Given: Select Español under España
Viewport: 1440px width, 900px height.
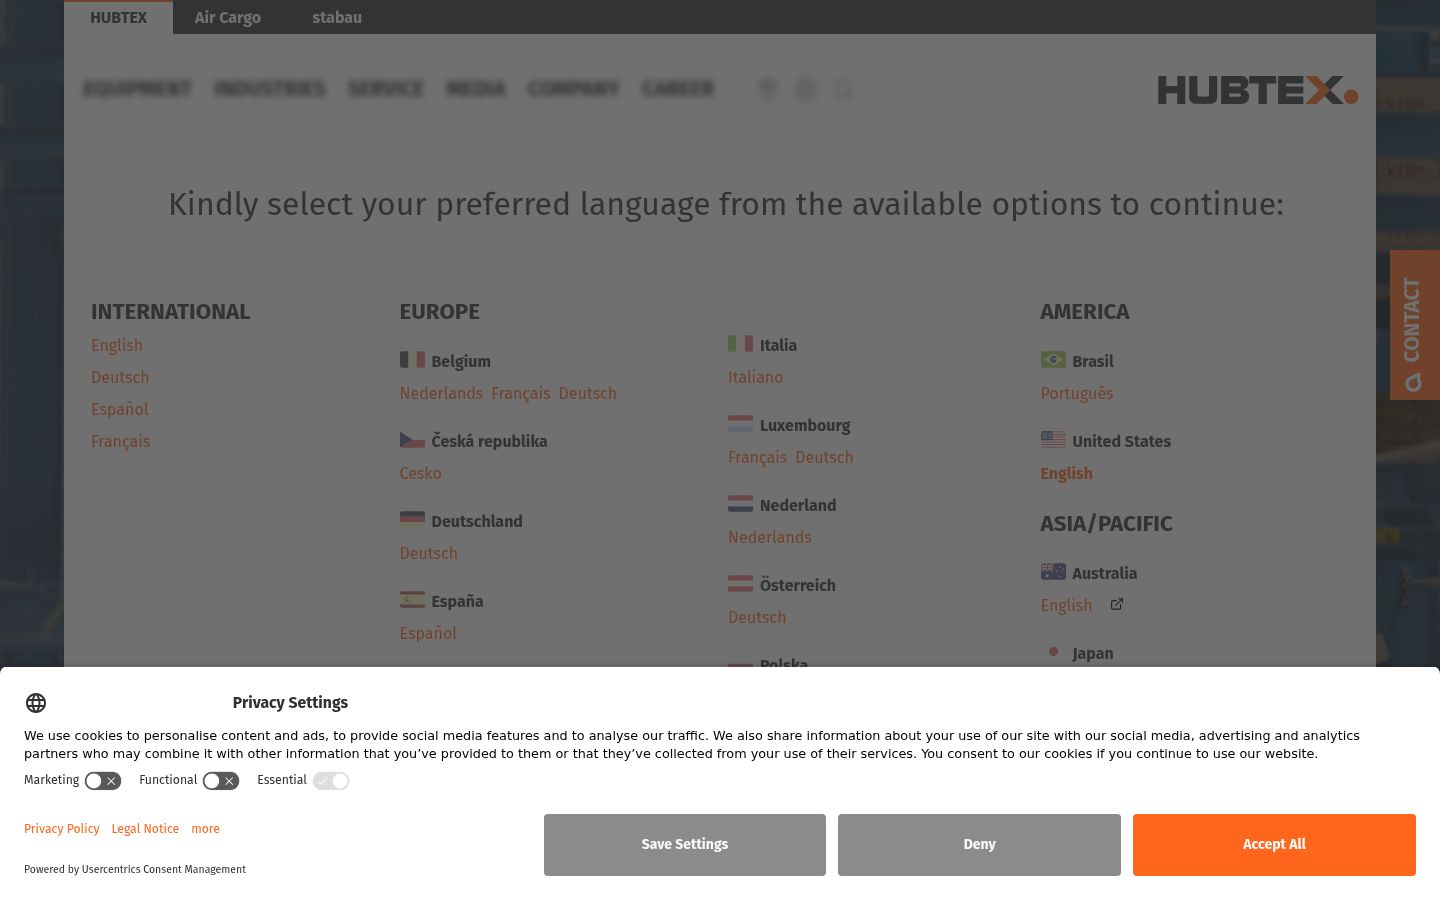Looking at the screenshot, I should (x=428, y=633).
